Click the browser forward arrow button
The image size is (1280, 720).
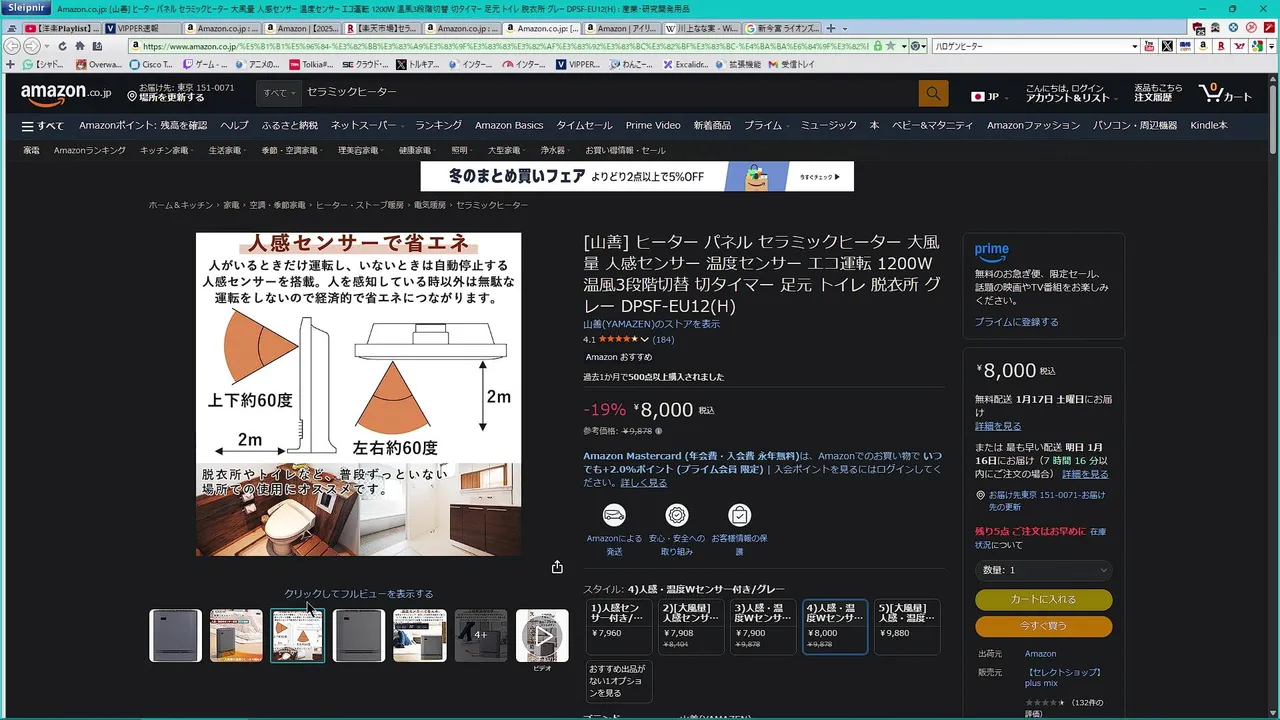(x=34, y=46)
